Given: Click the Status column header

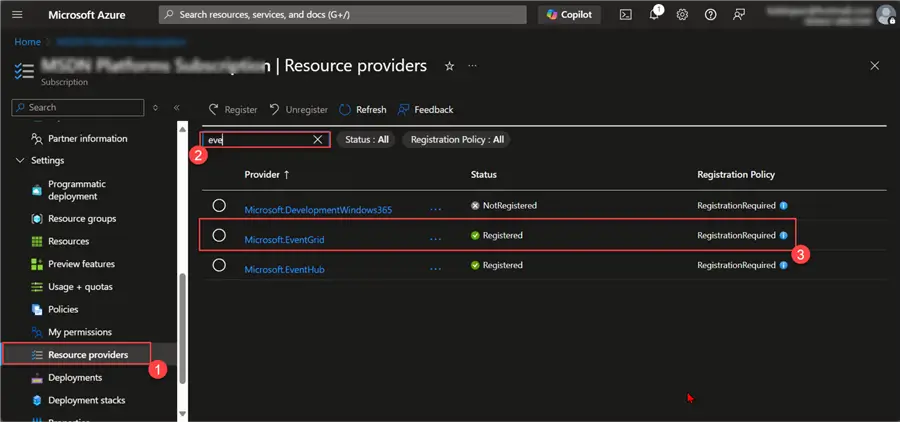Looking at the screenshot, I should tap(483, 175).
